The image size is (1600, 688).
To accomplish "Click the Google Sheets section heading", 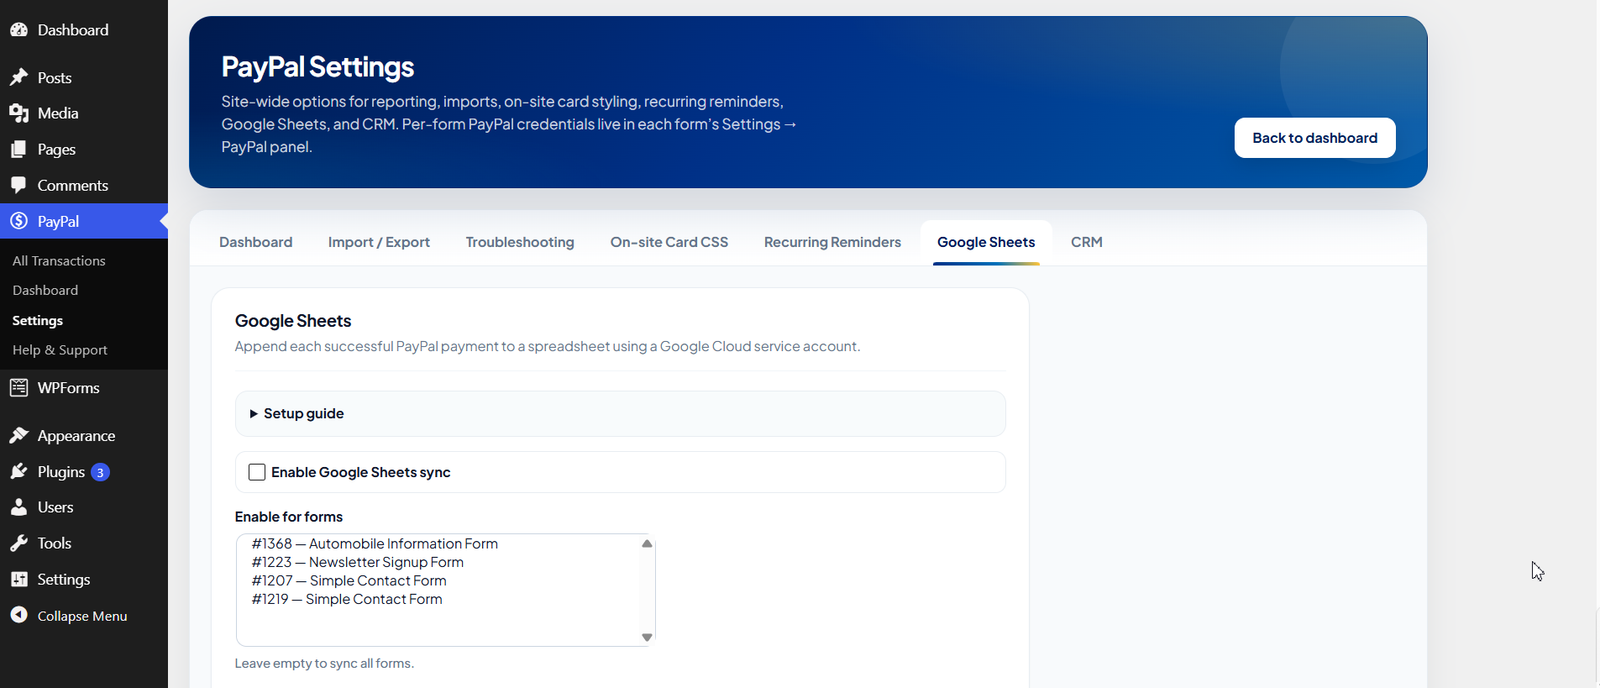I will (293, 321).
